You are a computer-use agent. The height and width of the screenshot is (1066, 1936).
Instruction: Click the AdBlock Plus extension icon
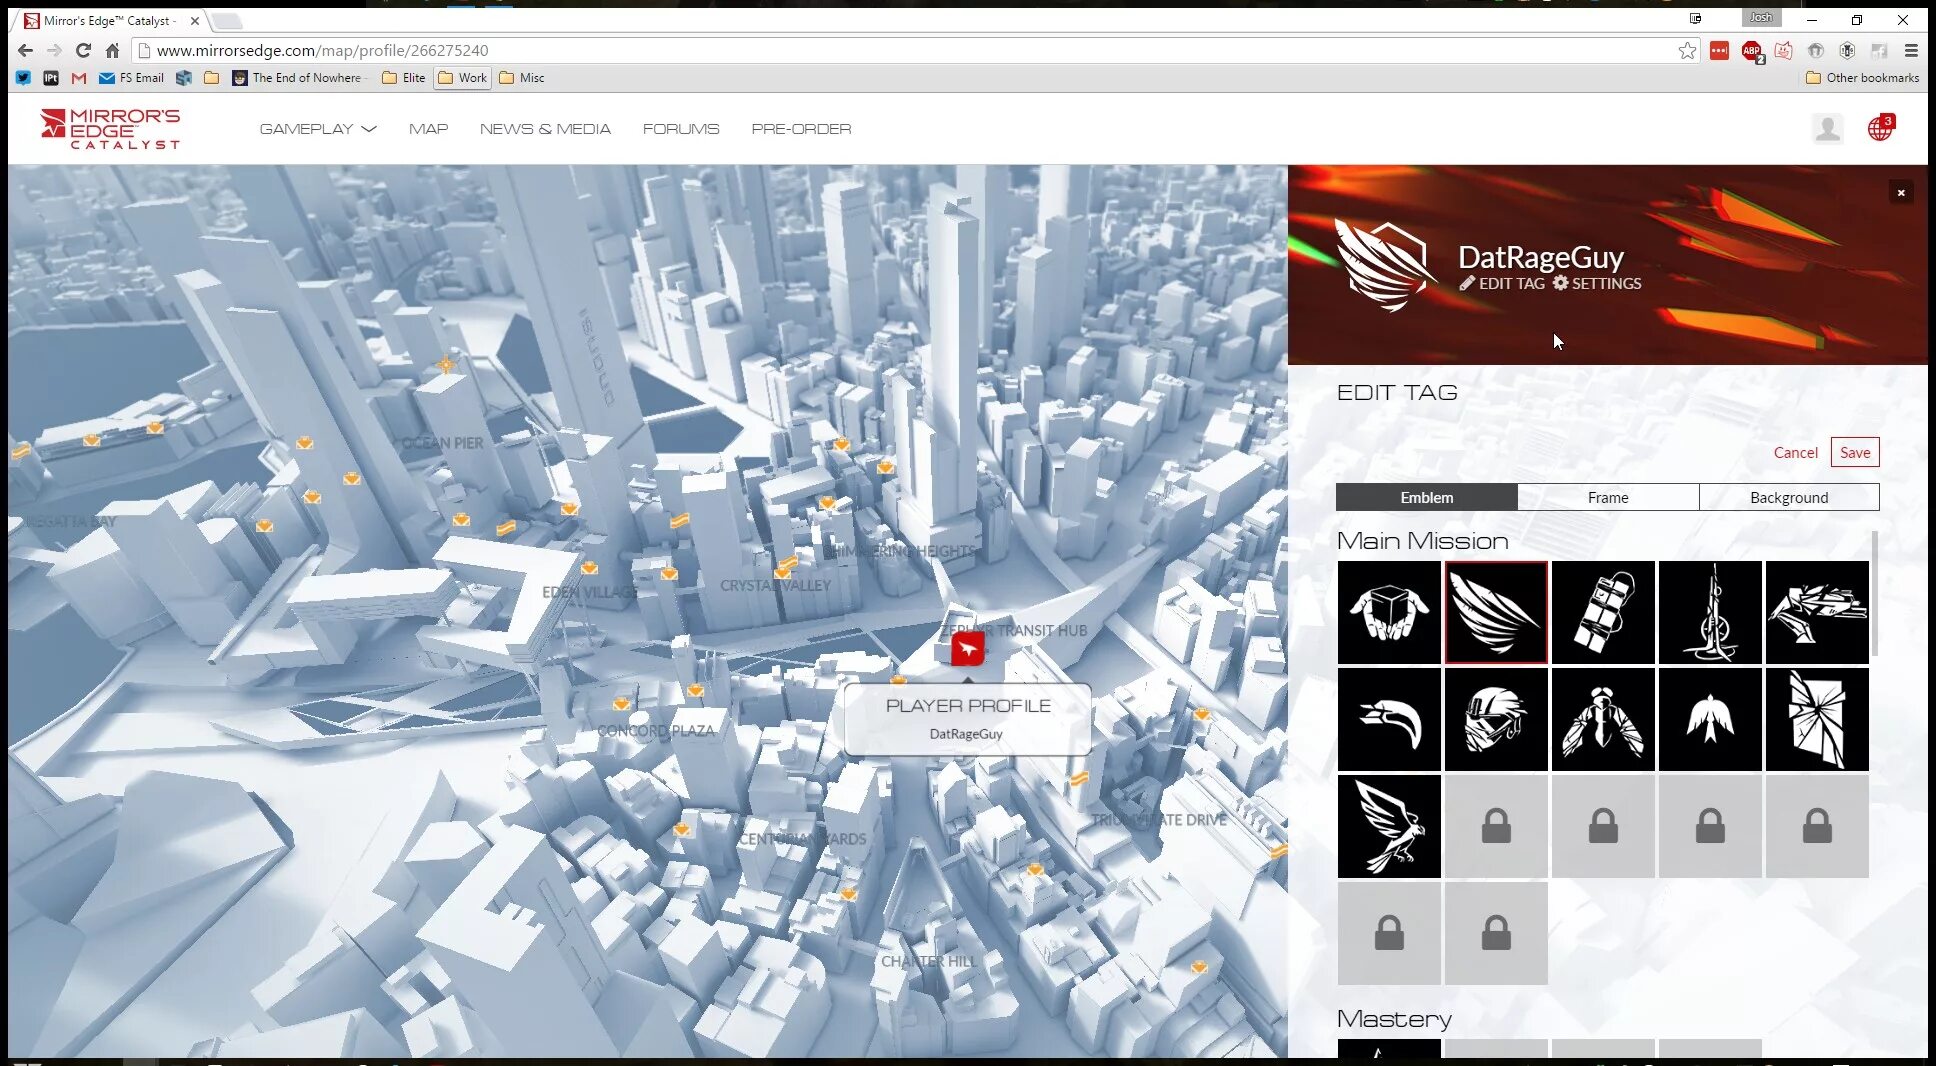point(1752,50)
